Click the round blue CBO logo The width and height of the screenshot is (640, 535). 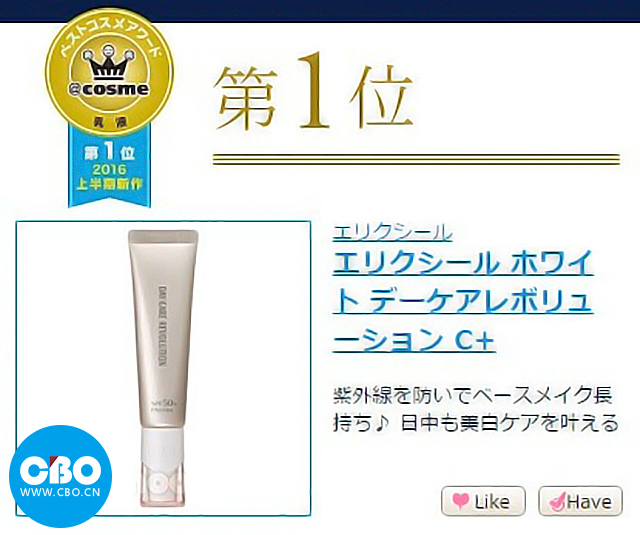pos(61,476)
